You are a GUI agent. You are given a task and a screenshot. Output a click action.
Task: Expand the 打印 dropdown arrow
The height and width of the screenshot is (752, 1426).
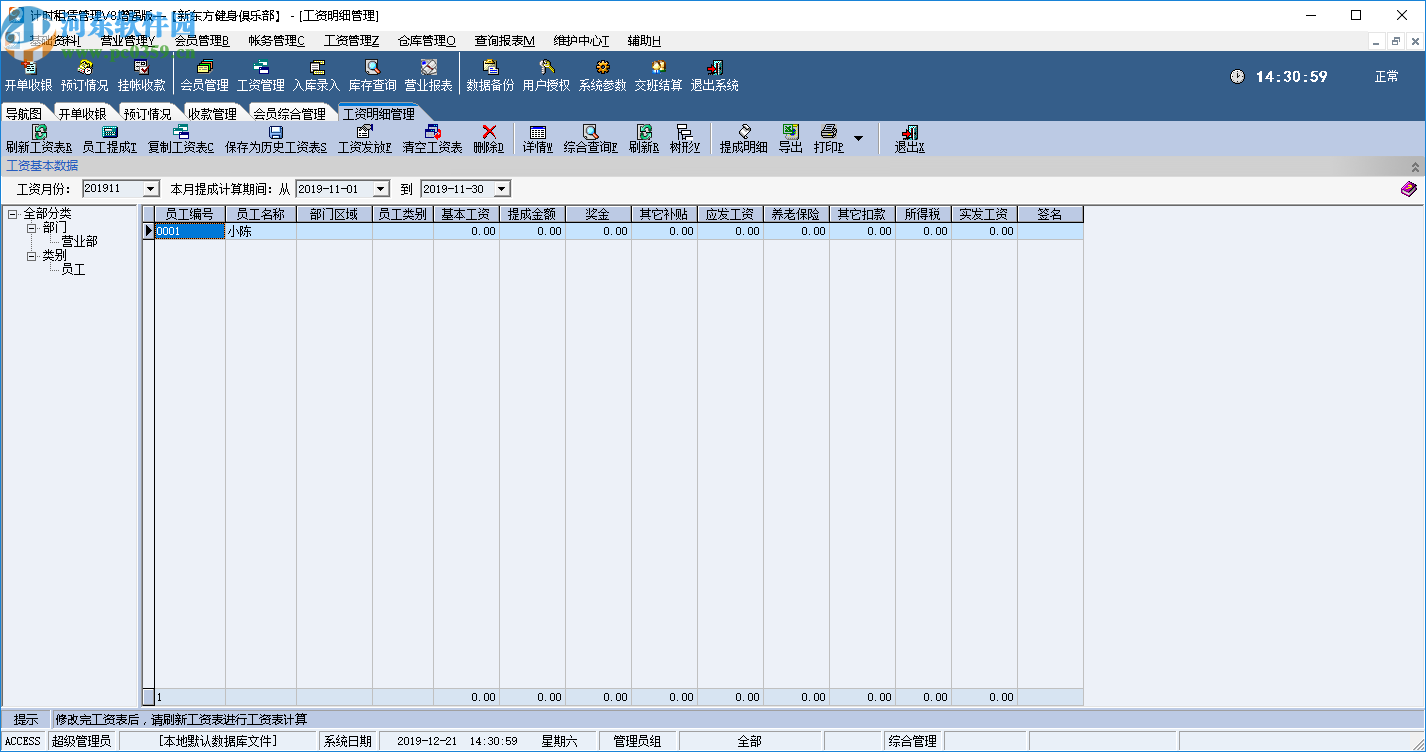click(x=858, y=138)
